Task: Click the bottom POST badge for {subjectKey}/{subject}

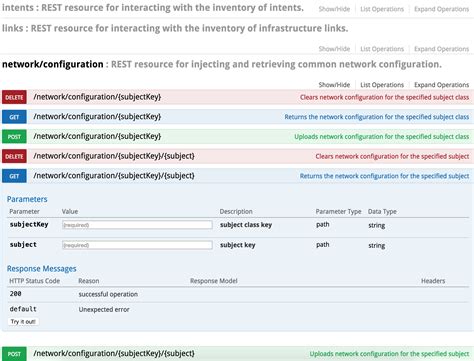Action: [x=14, y=354]
